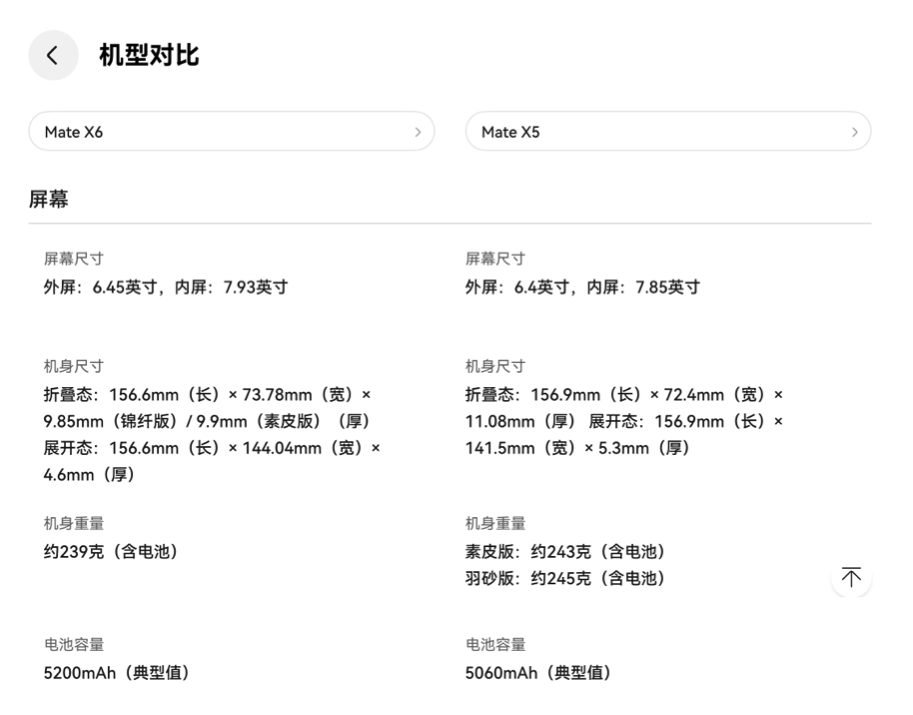Jump to top with the up-arrow button

click(x=851, y=577)
